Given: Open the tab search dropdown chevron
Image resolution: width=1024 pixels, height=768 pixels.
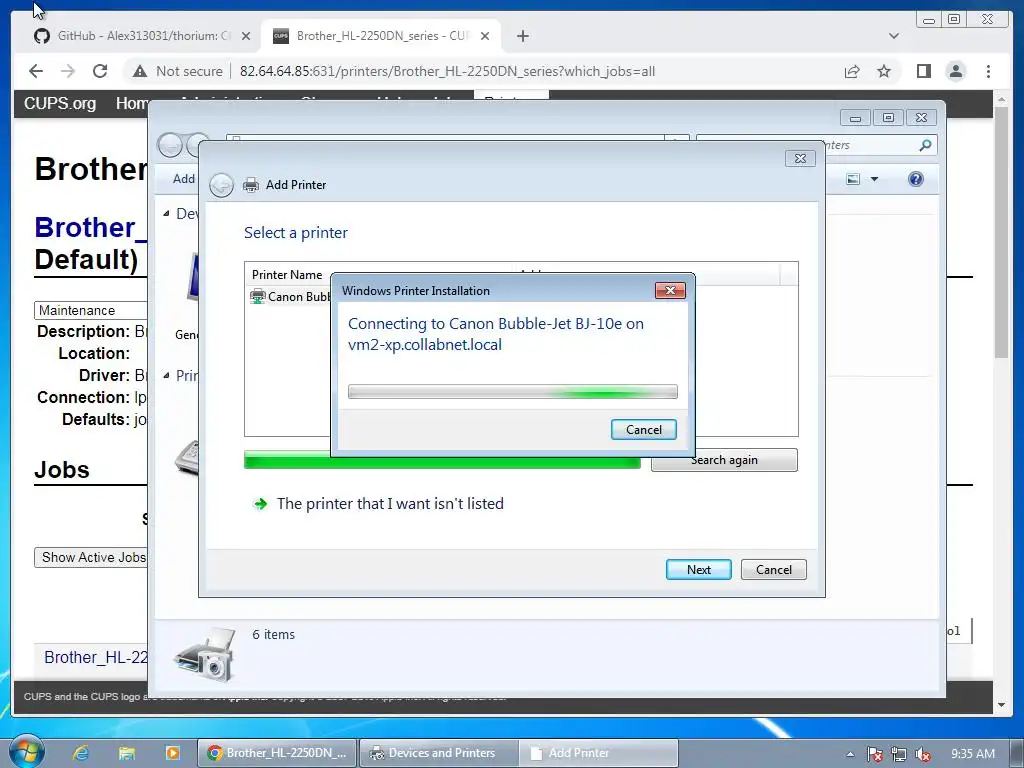Looking at the screenshot, I should 894,36.
